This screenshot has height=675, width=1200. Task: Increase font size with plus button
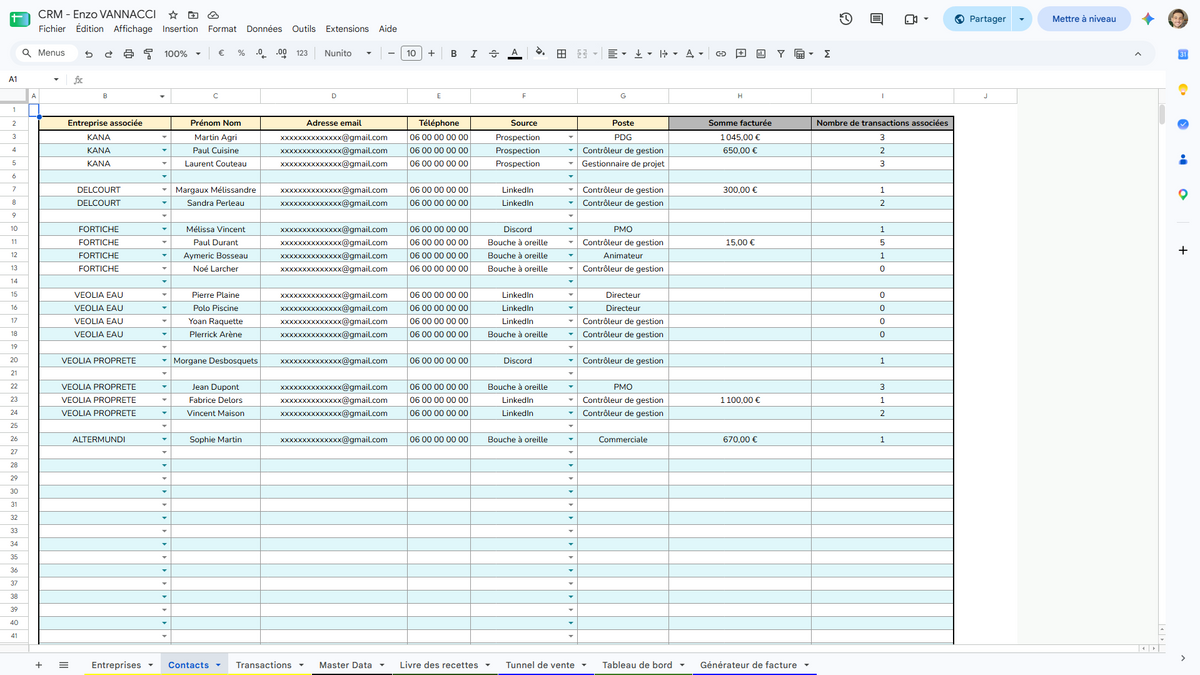click(431, 54)
